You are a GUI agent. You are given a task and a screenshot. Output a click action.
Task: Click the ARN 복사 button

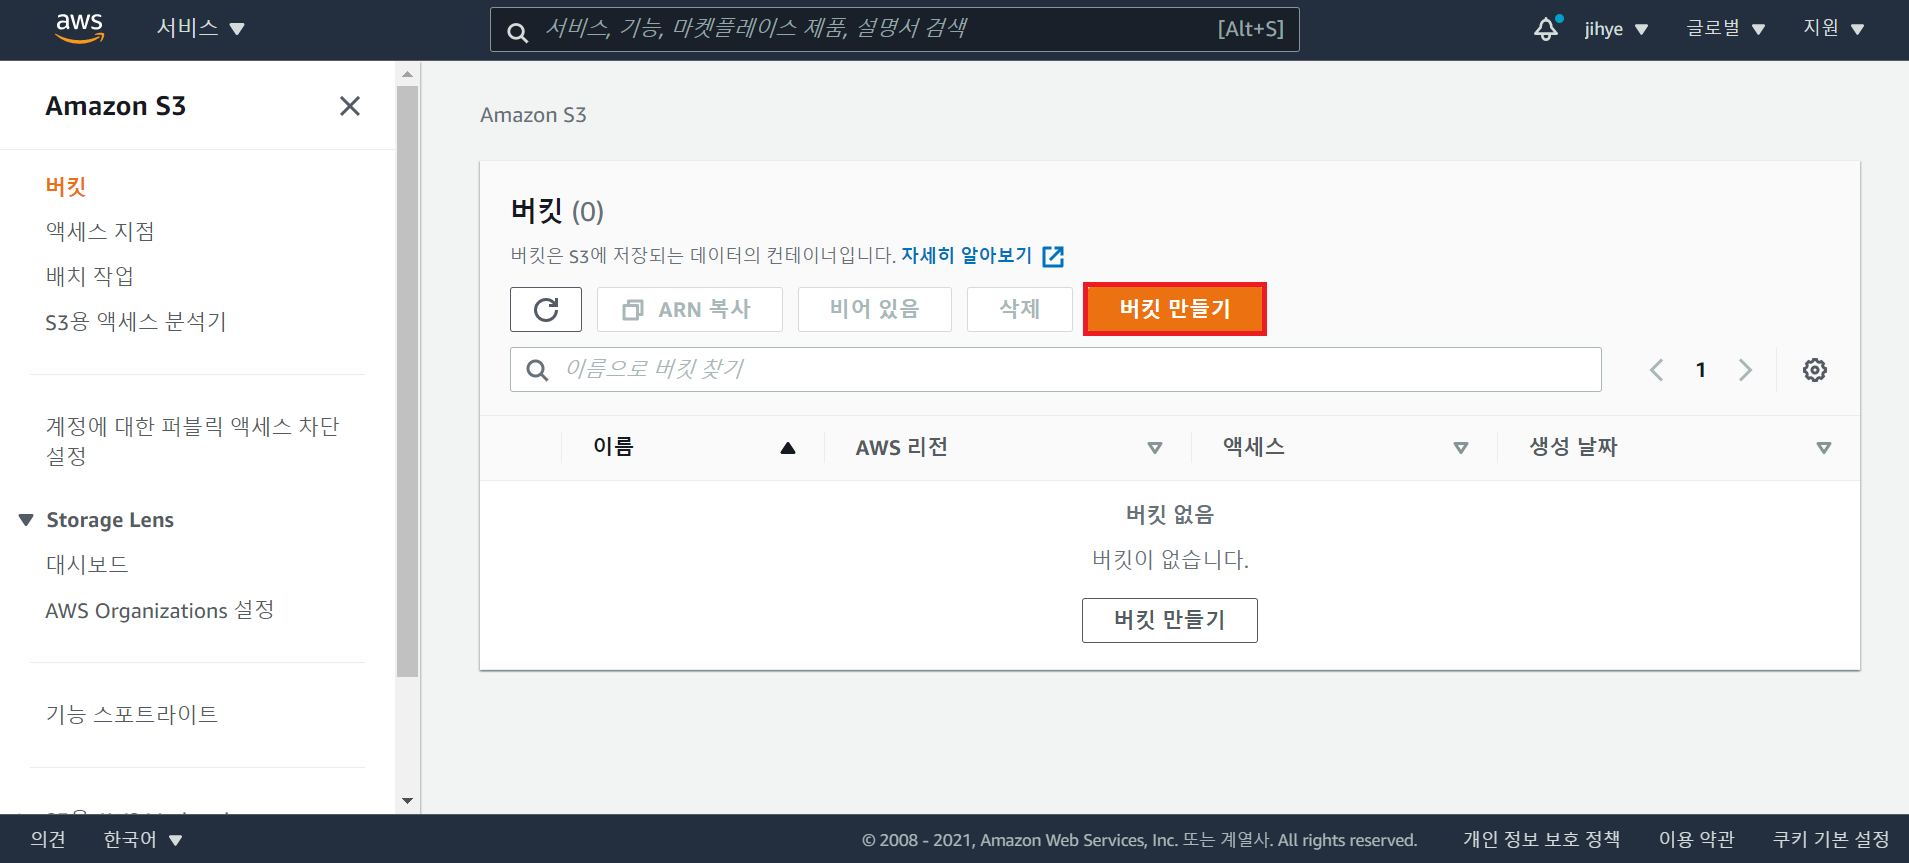690,309
